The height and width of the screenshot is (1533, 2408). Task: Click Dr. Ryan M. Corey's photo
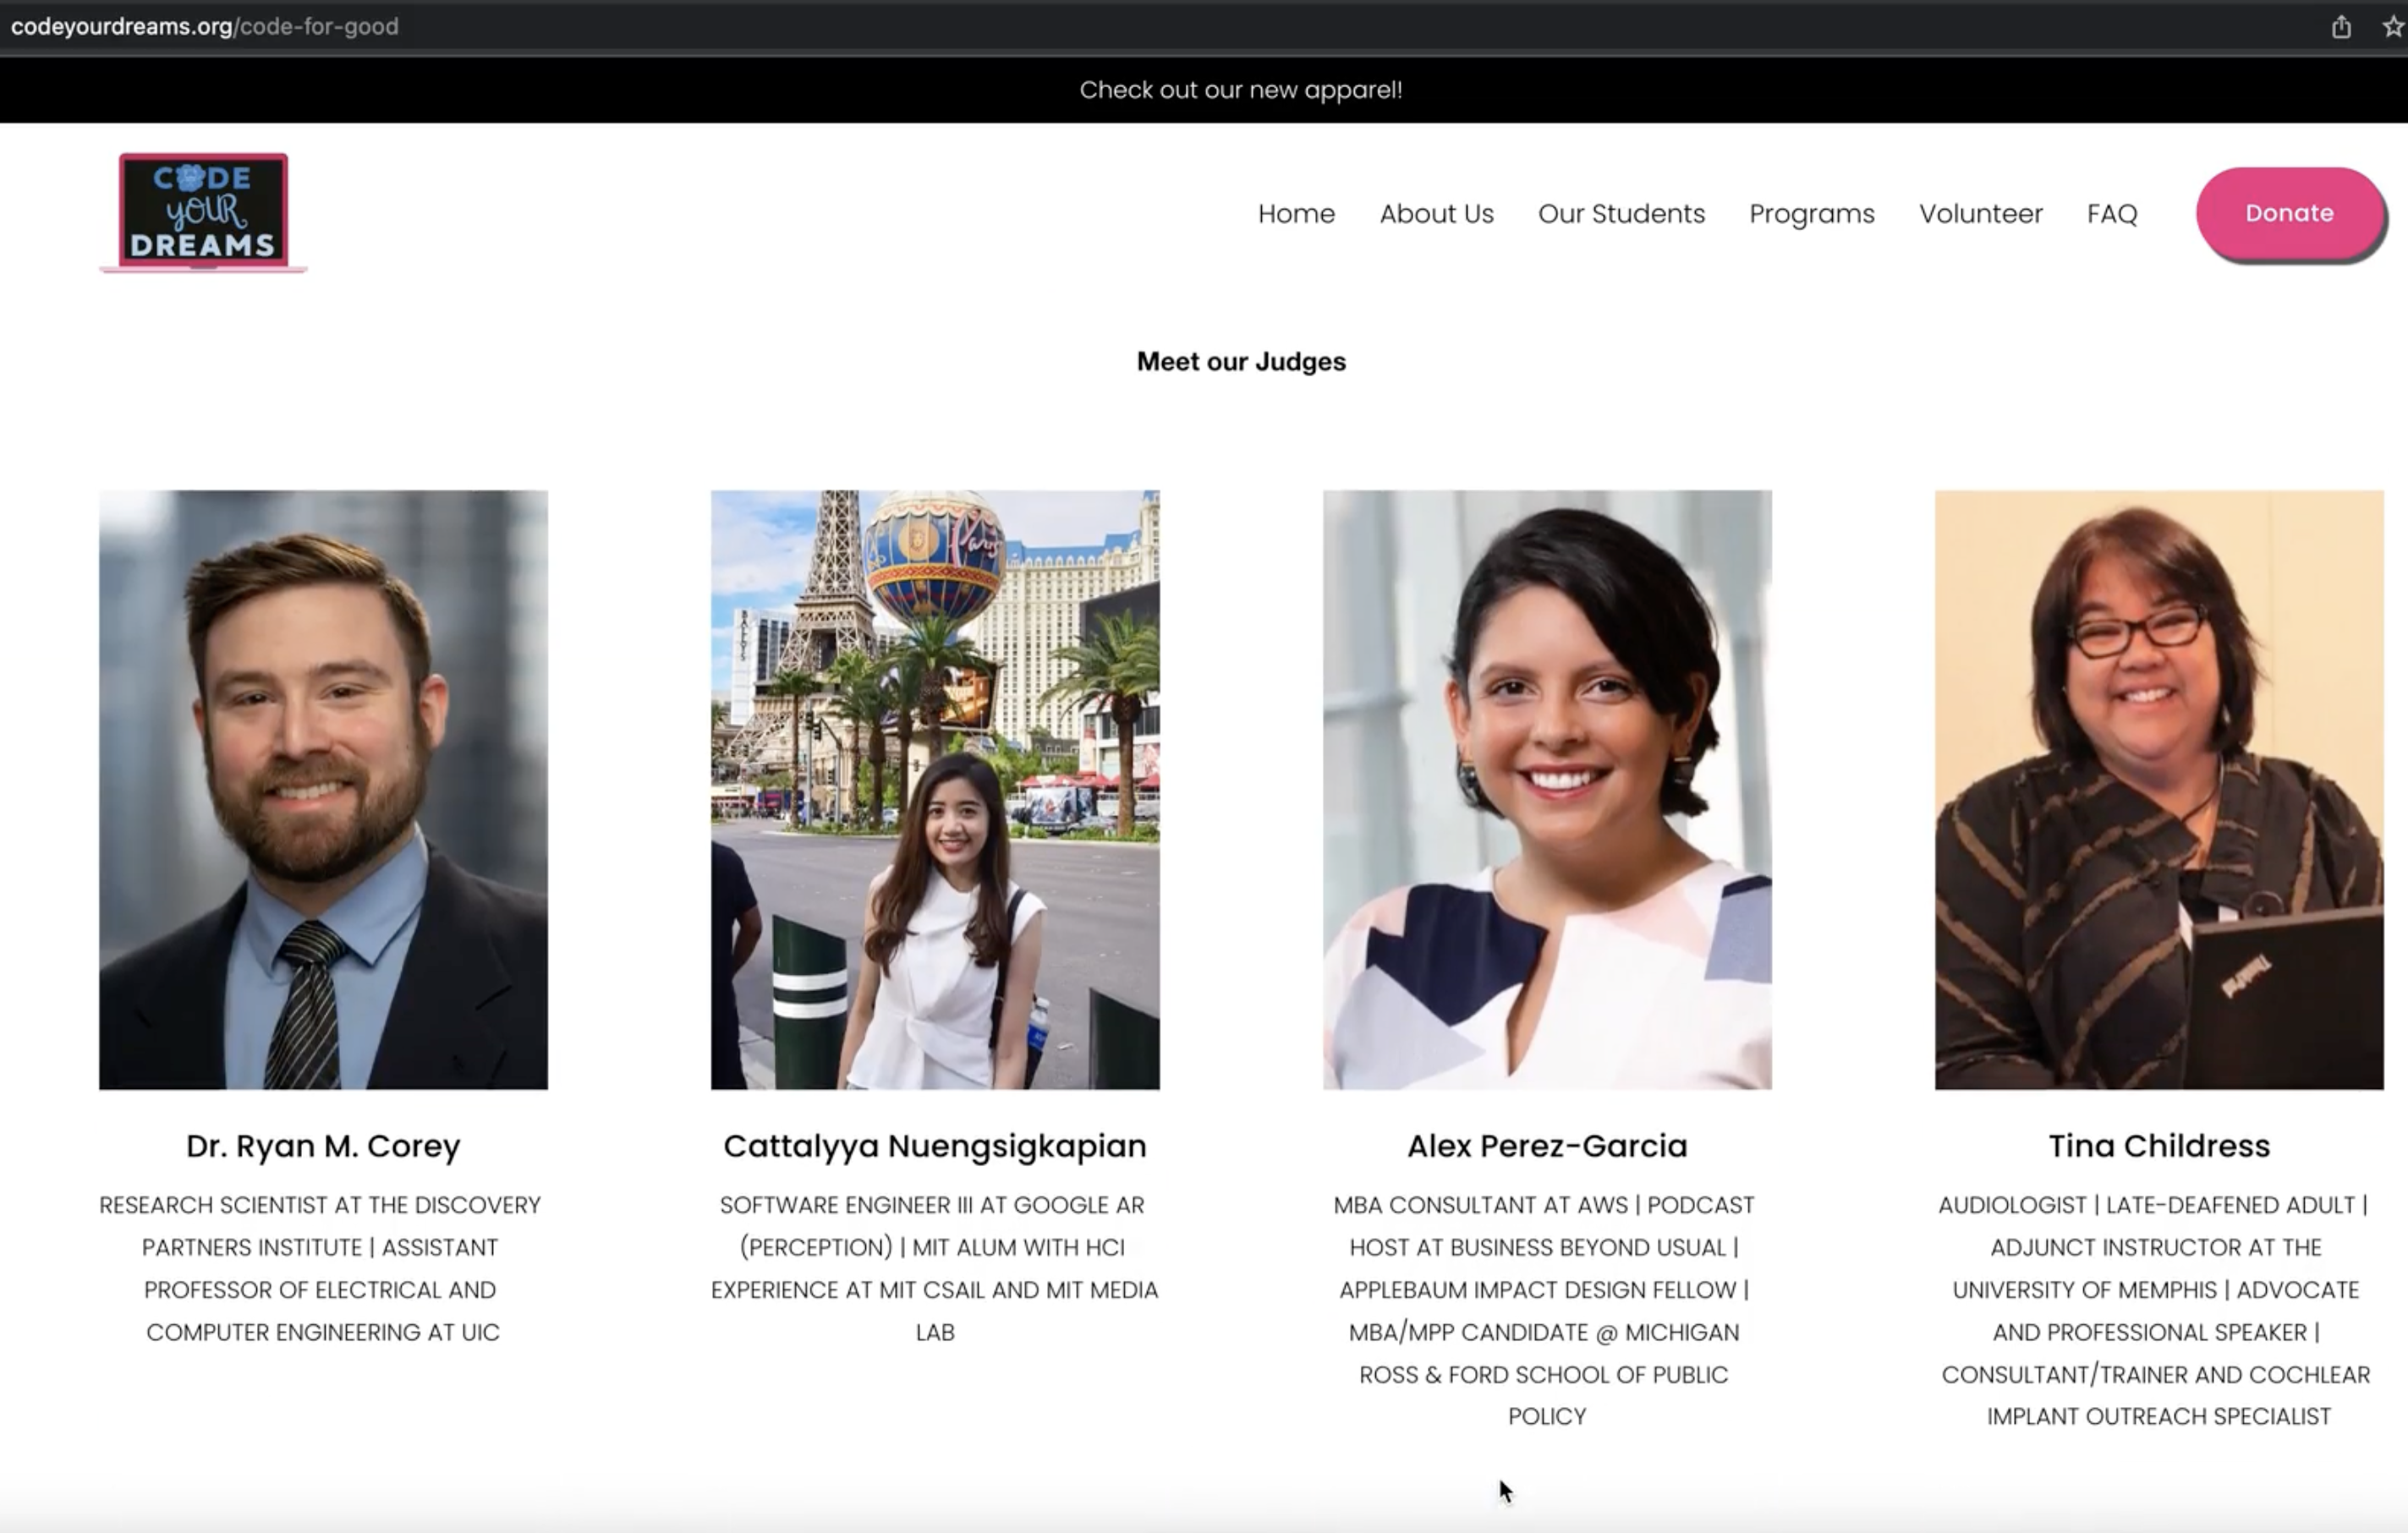pyautogui.click(x=323, y=789)
